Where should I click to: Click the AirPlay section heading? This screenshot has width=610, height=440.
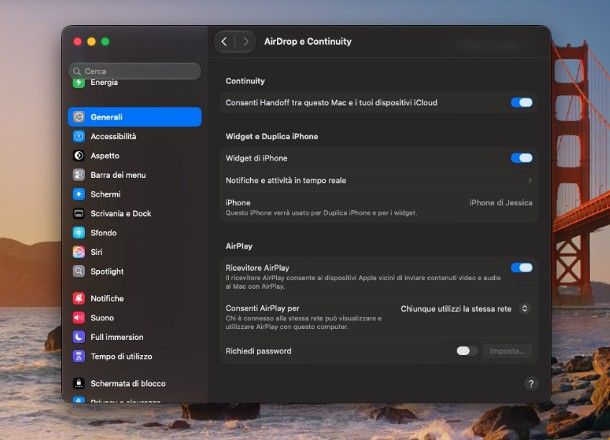239,246
